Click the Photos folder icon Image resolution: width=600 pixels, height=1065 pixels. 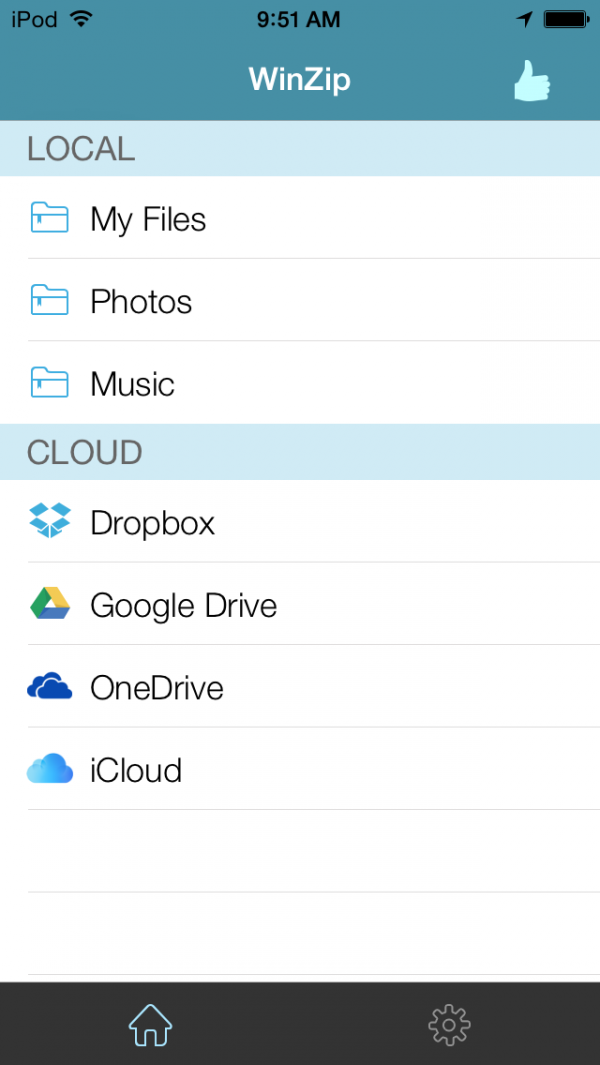point(49,300)
